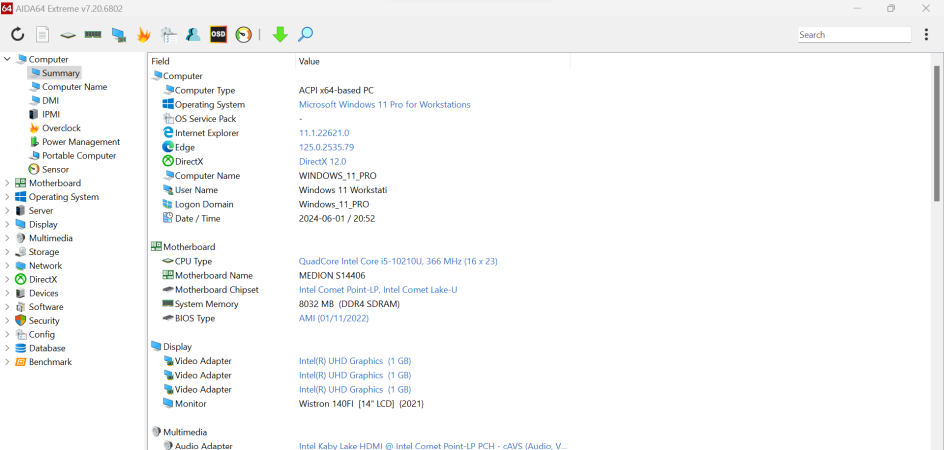Viewport: 944px width, 450px height.
Task: Open the OSD panel toolbar icon
Action: pos(218,34)
